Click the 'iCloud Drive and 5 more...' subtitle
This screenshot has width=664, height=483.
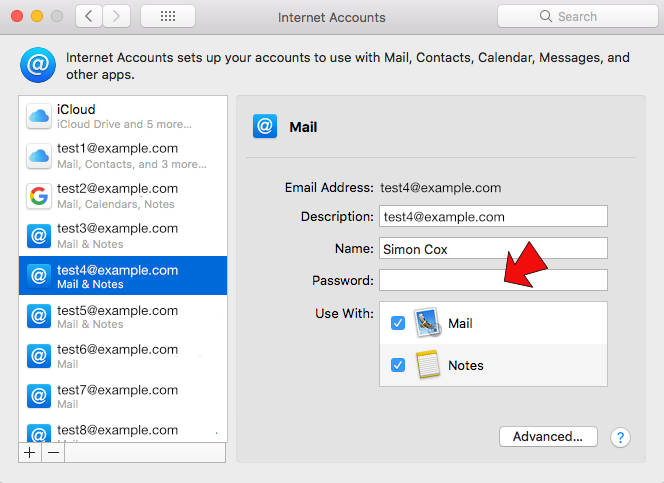tap(124, 124)
